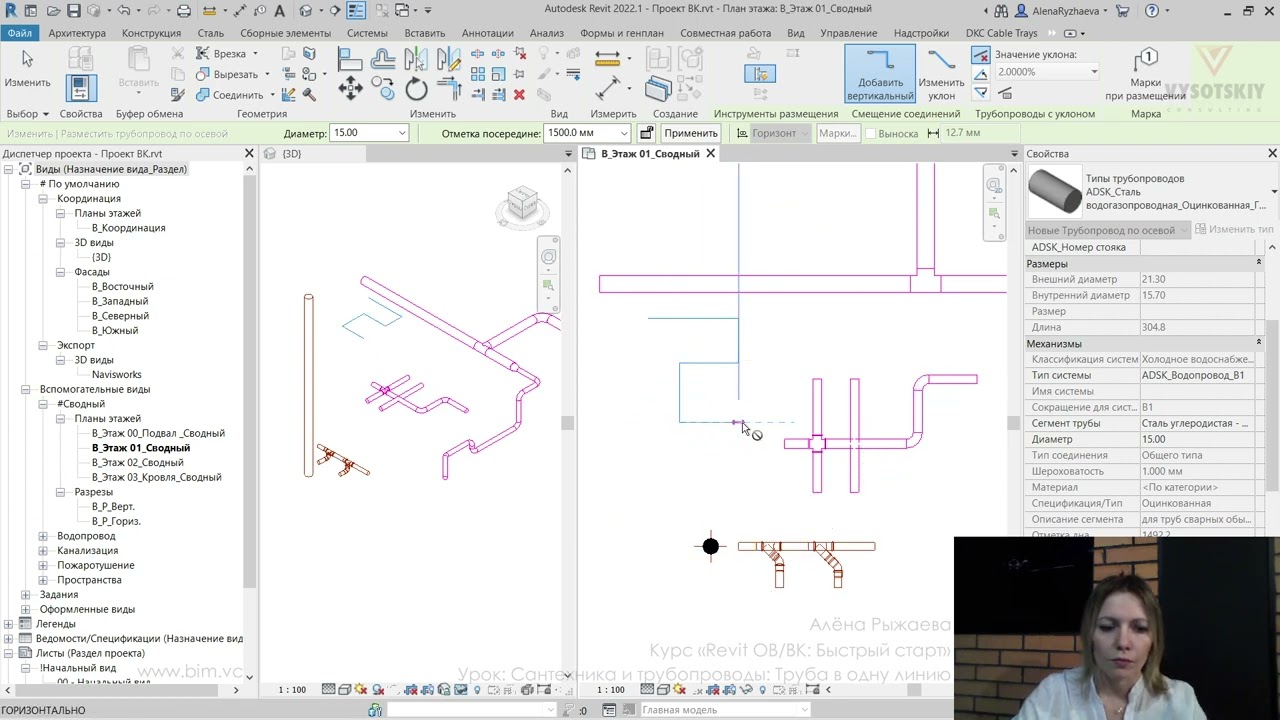
Task: Select Navisworks view in project browser
Action: pyautogui.click(x=117, y=375)
